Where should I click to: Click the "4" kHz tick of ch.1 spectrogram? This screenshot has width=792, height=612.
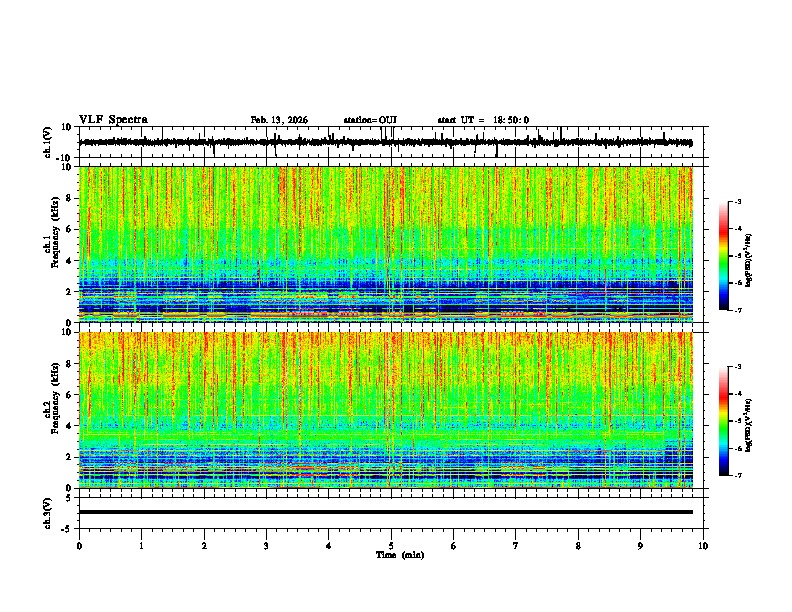(69, 261)
